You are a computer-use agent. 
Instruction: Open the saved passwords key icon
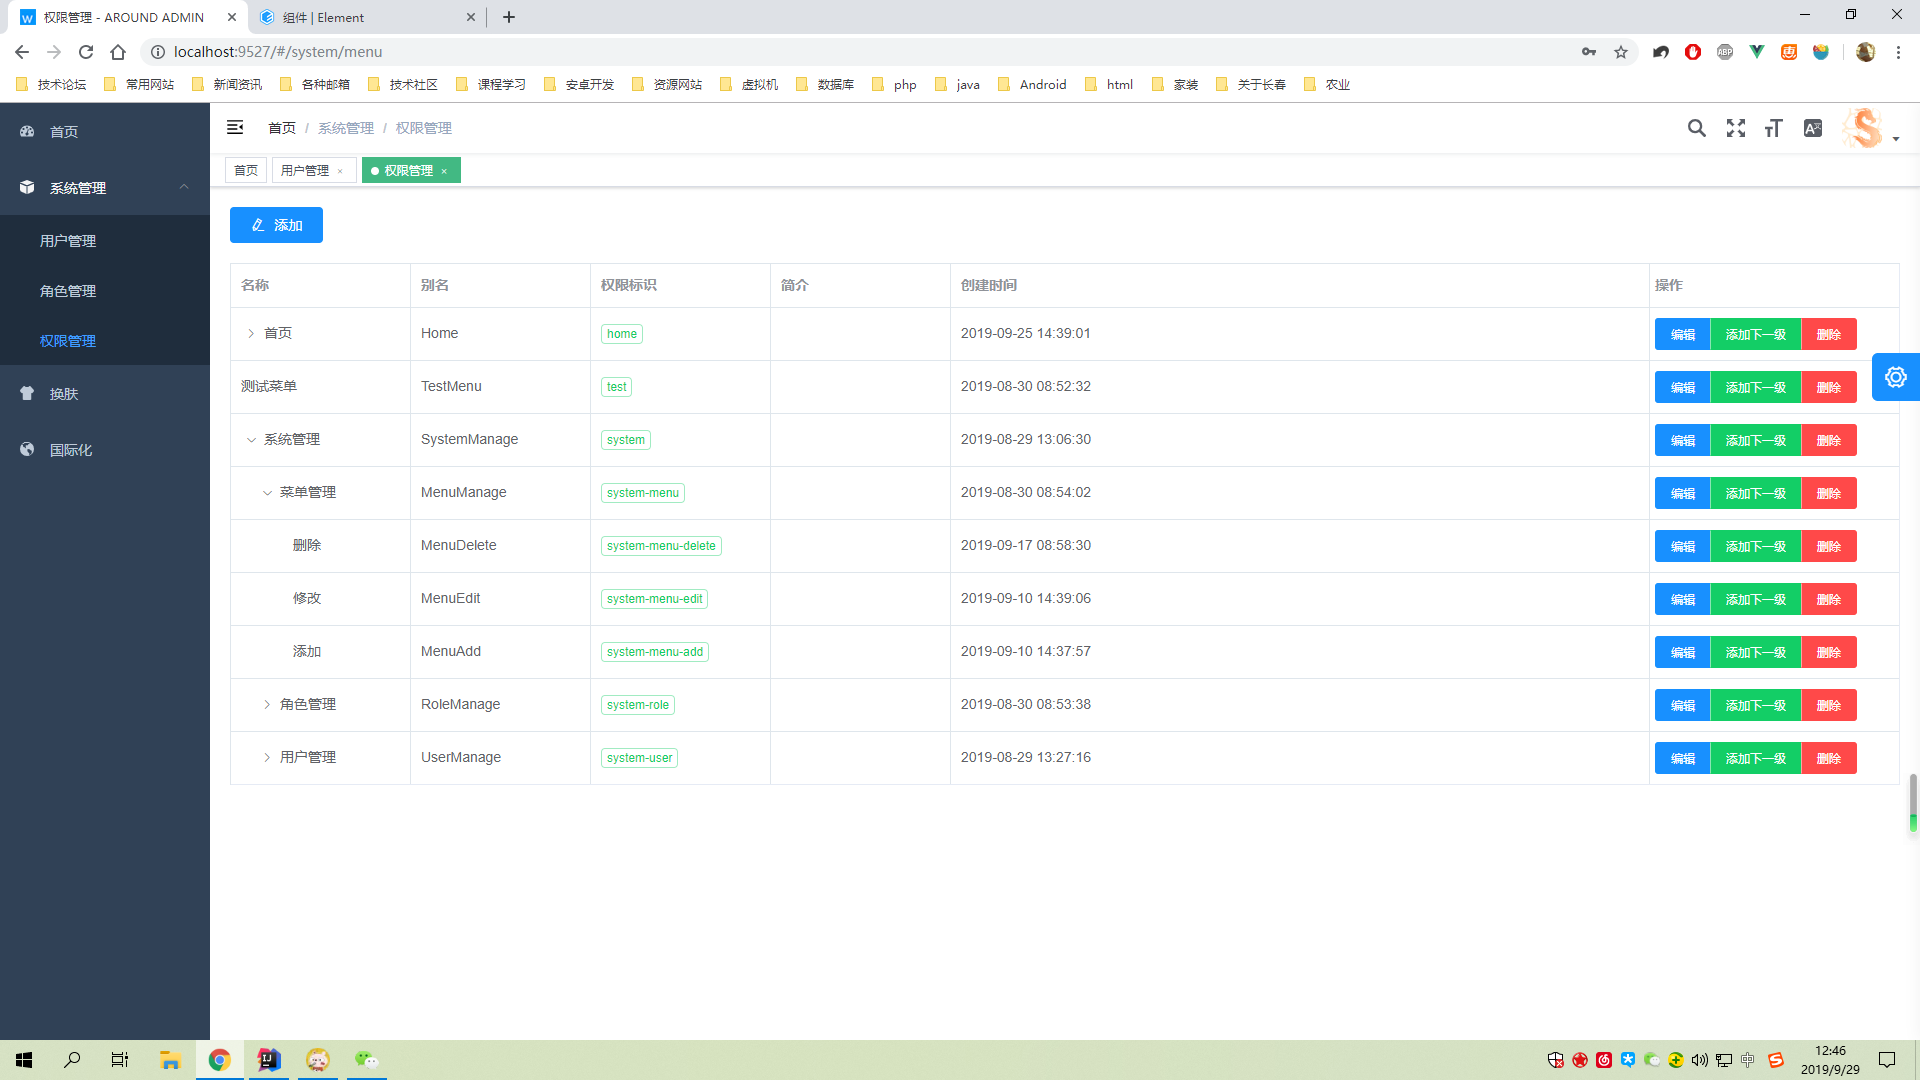point(1589,52)
